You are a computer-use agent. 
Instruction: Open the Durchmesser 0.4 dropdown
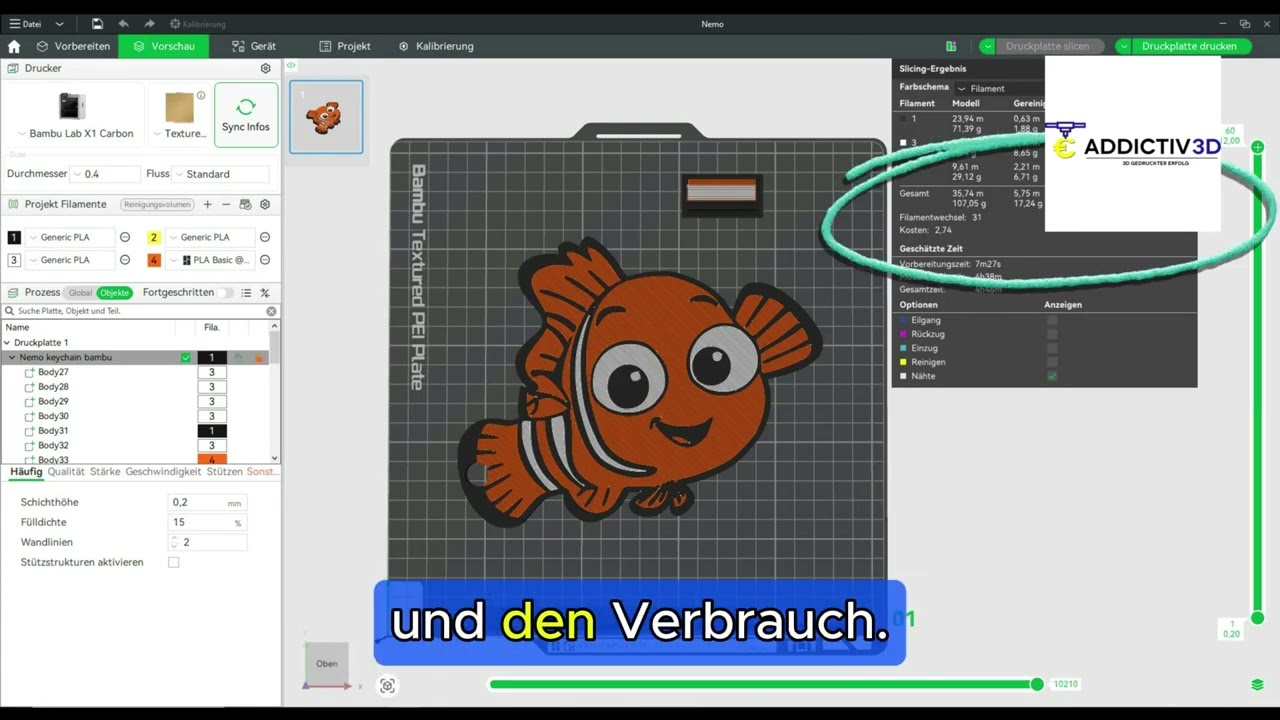[106, 174]
